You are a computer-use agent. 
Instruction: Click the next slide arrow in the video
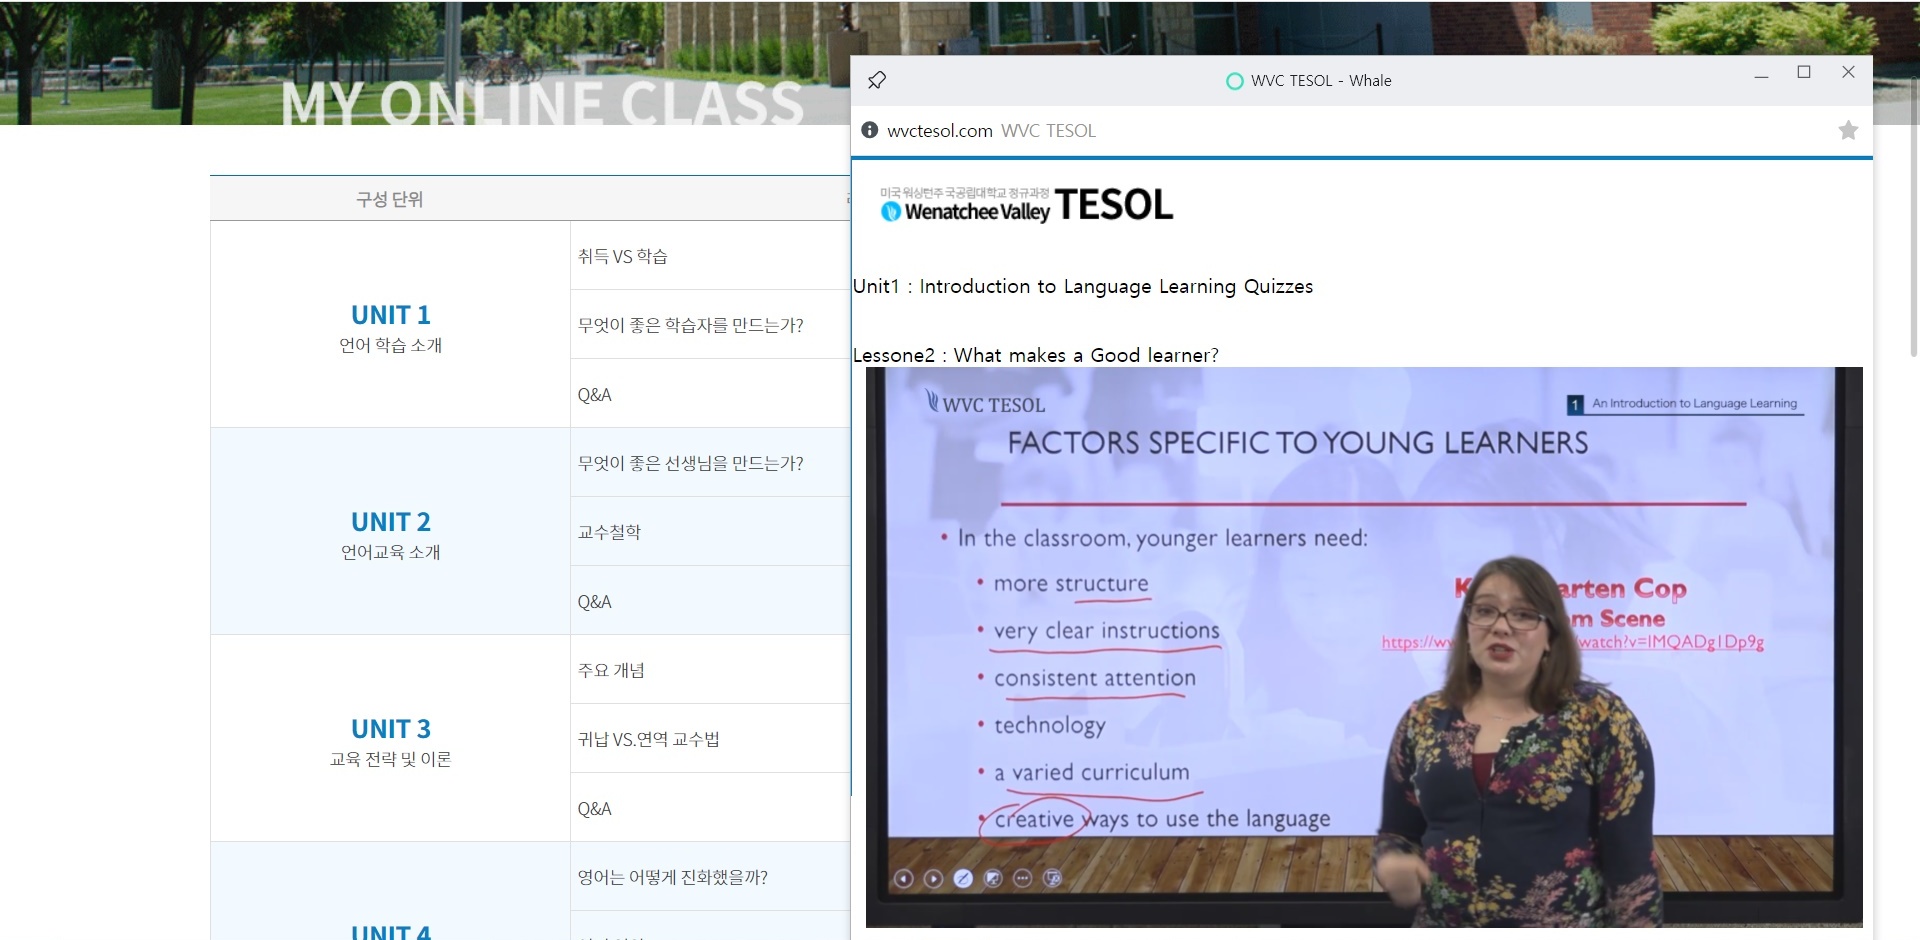(x=933, y=878)
